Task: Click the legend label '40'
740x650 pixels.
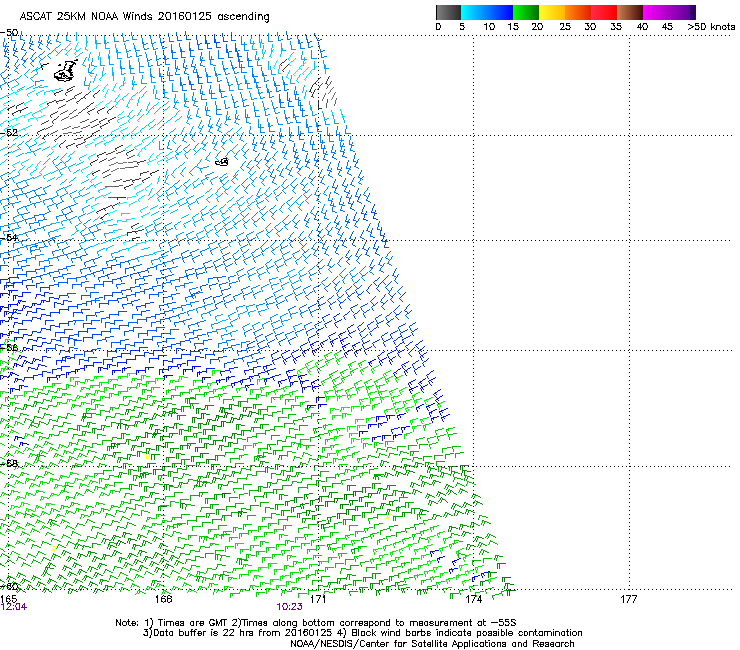Action: pos(642,27)
